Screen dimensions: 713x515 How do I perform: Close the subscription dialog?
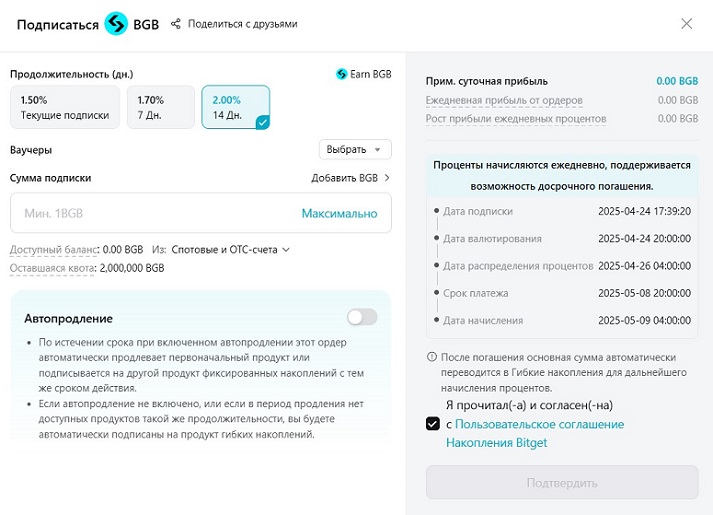(686, 24)
